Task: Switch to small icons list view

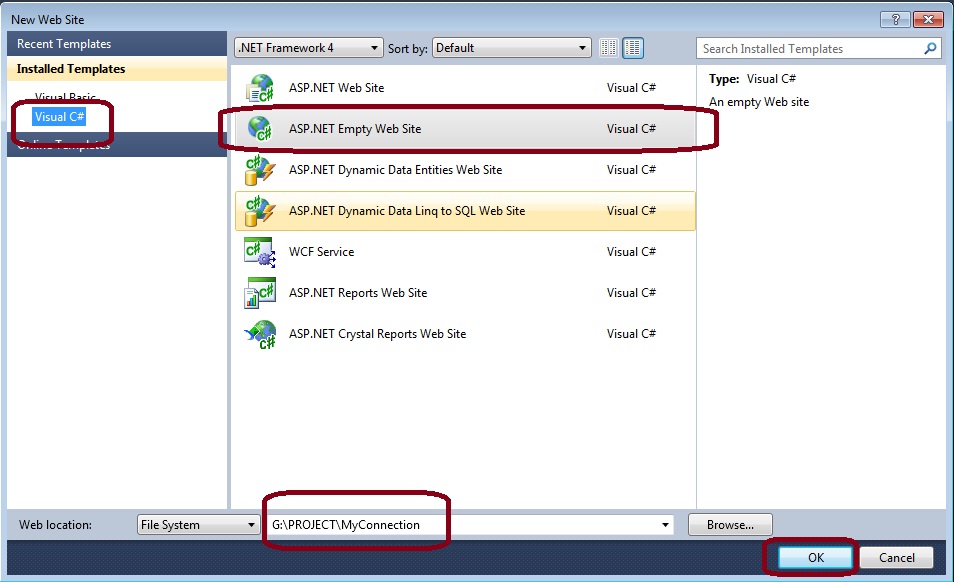Action: (x=609, y=48)
